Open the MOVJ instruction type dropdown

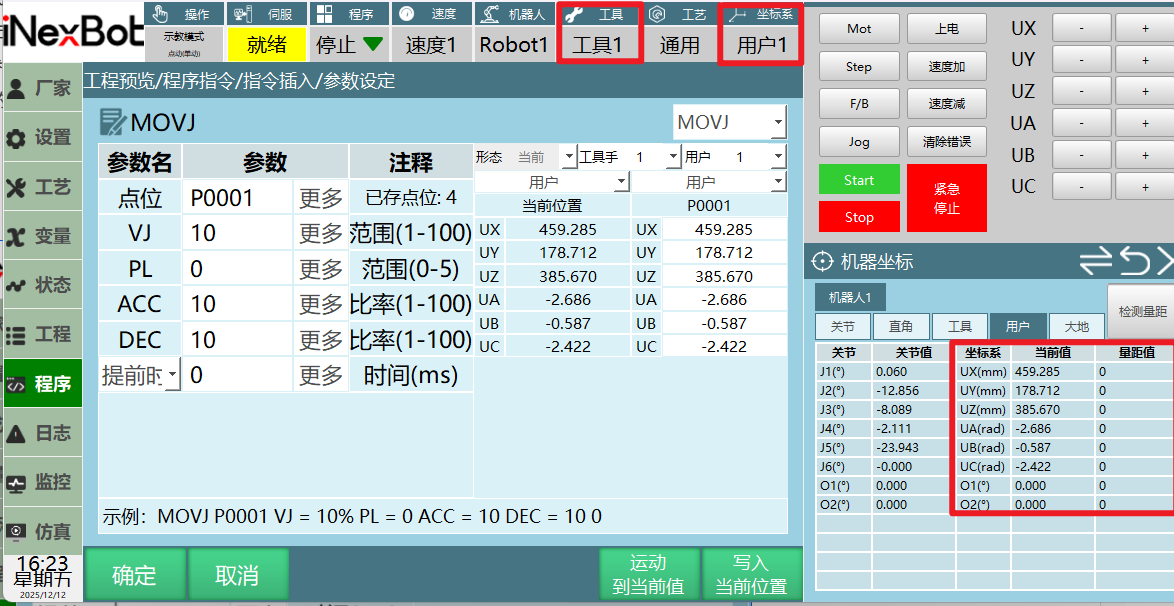(x=730, y=122)
